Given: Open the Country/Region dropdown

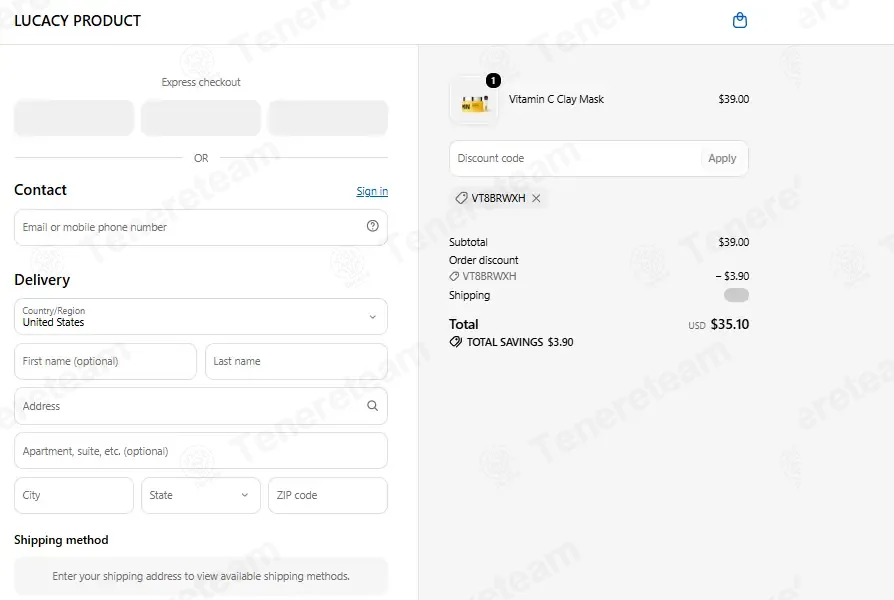Looking at the screenshot, I should (201, 317).
